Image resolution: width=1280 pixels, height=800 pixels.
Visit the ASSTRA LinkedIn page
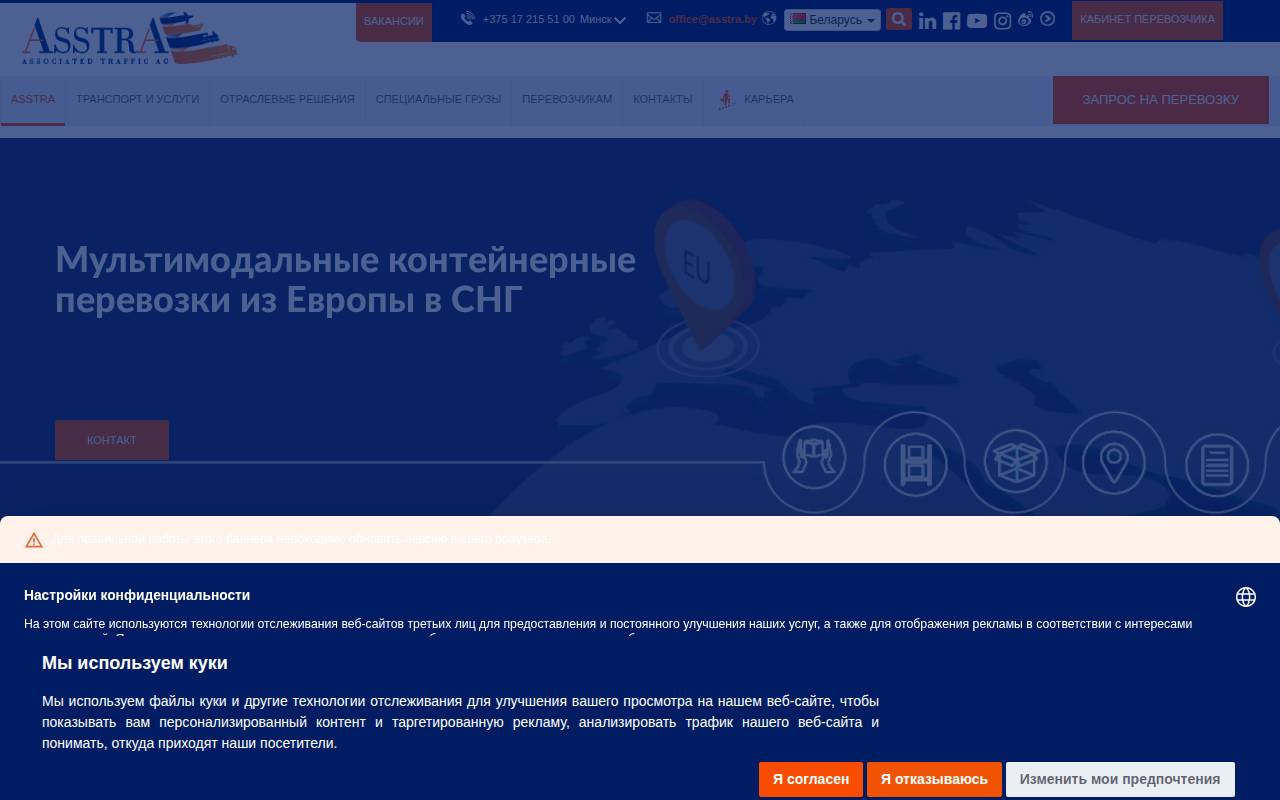tap(927, 20)
